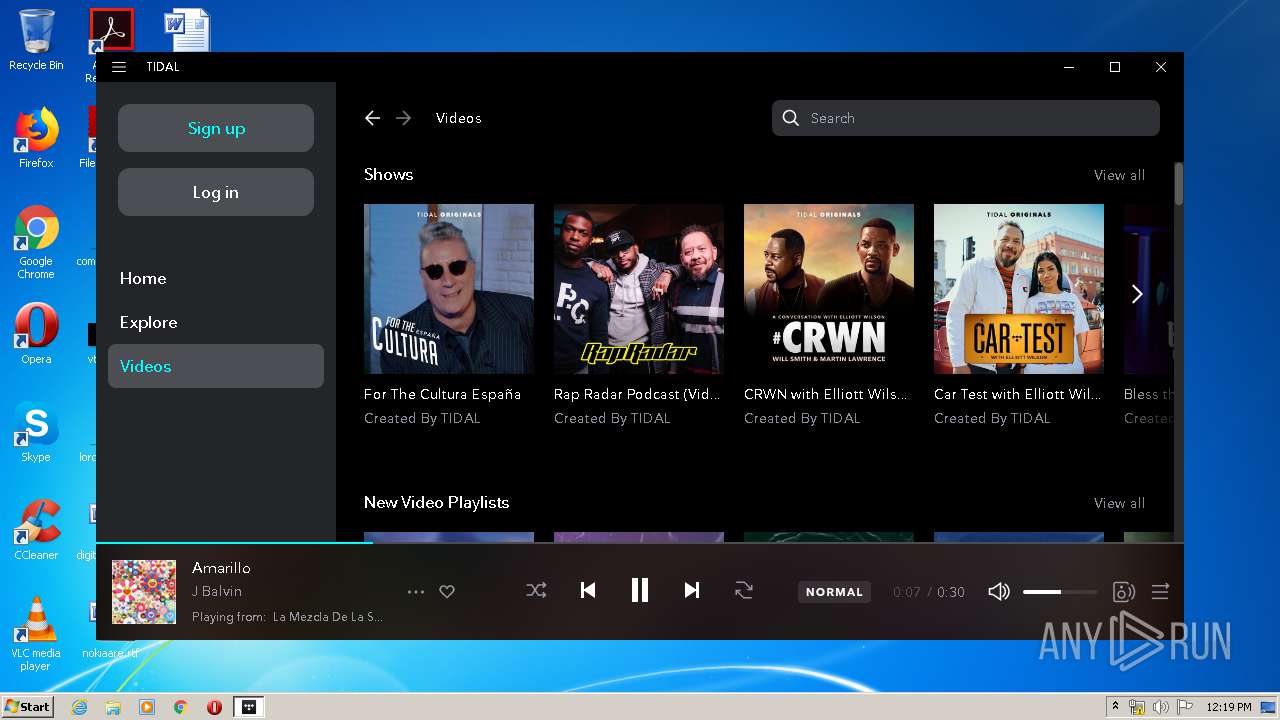Open the Car Test show thumbnail

pos(1019,289)
